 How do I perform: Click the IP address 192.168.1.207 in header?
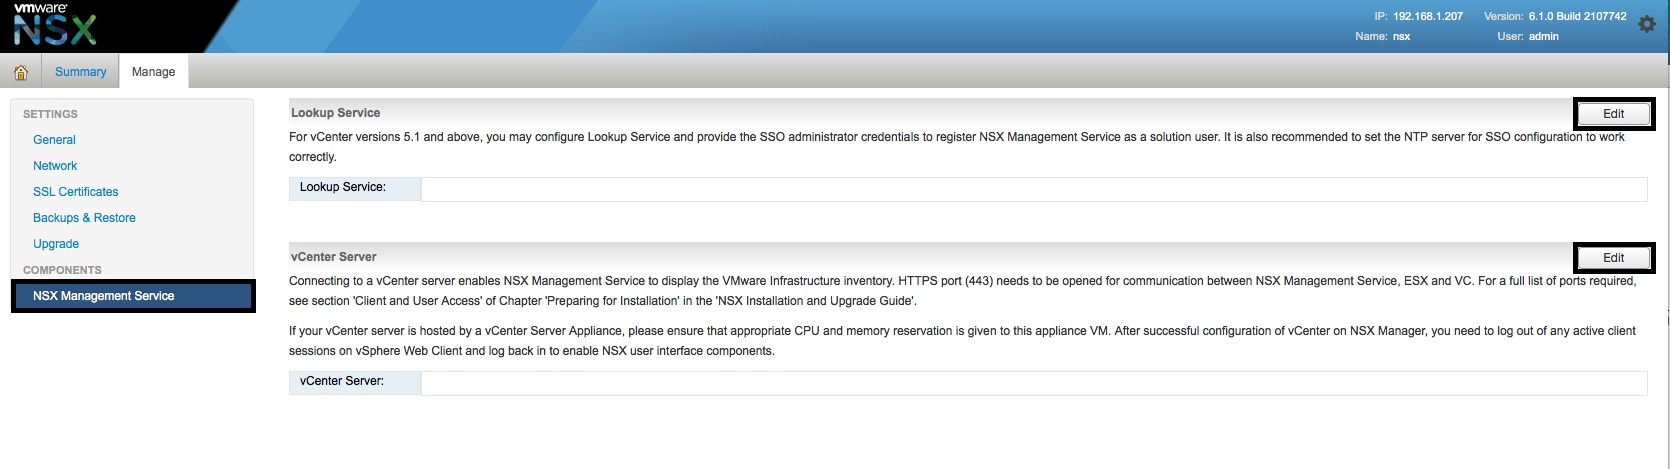(x=1427, y=17)
